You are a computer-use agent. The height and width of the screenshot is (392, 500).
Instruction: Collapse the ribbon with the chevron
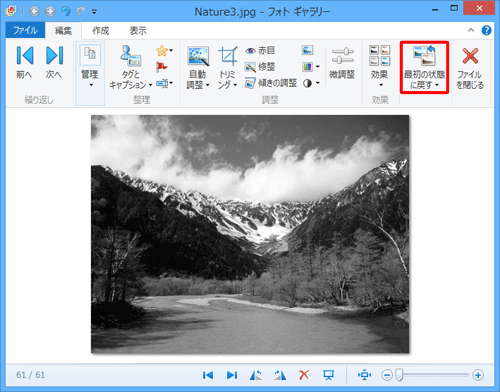[471, 30]
